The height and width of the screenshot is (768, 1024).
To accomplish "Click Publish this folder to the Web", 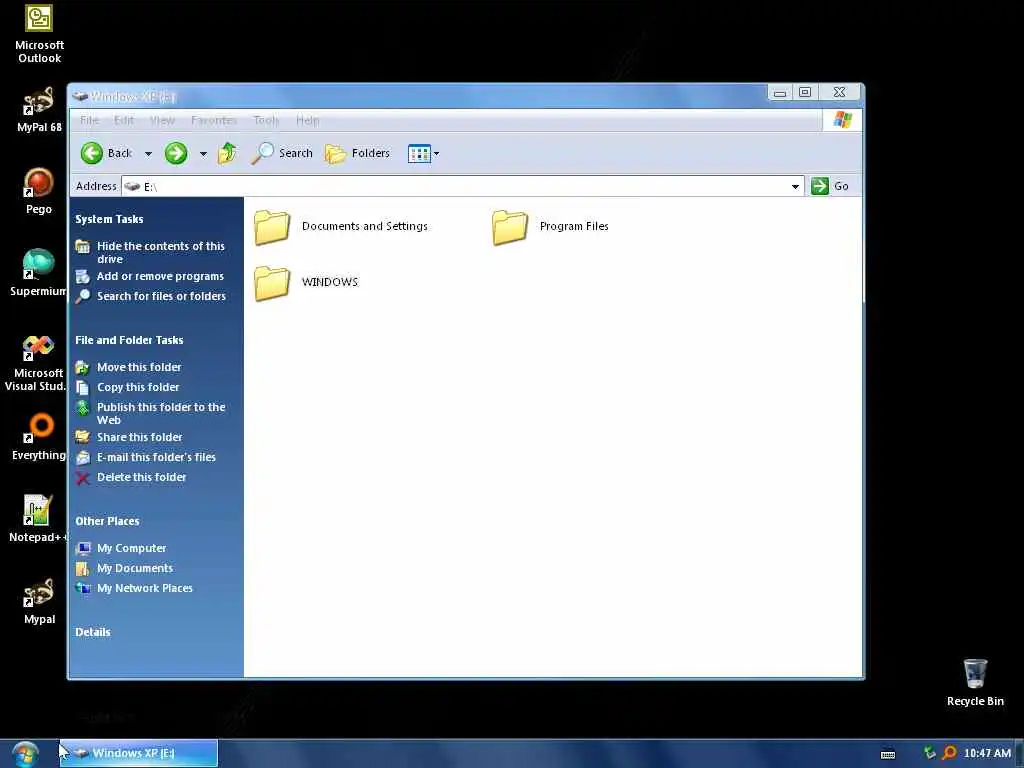I will 161,413.
